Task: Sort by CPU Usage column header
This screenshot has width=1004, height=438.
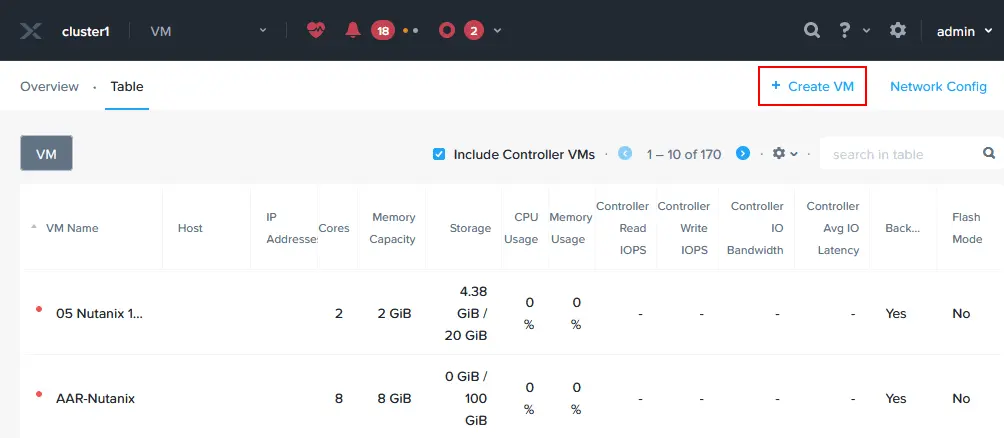Action: point(521,228)
